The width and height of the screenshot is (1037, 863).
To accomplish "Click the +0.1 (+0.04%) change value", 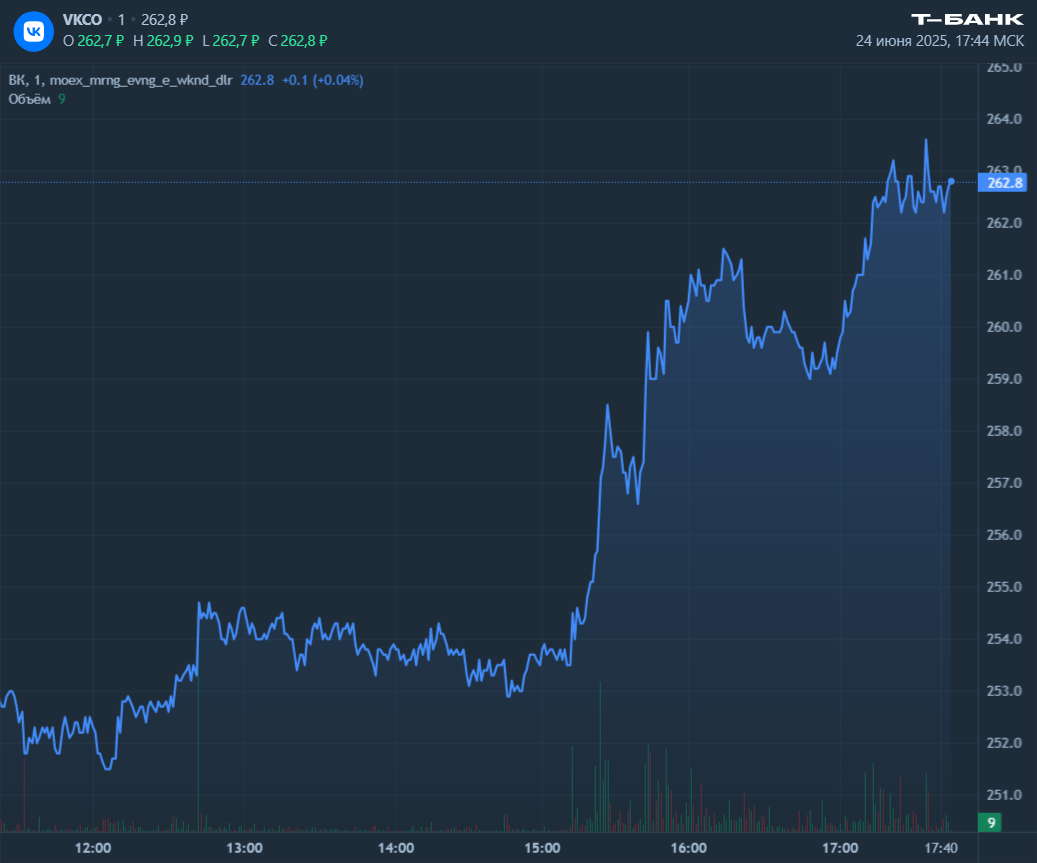I will point(322,80).
